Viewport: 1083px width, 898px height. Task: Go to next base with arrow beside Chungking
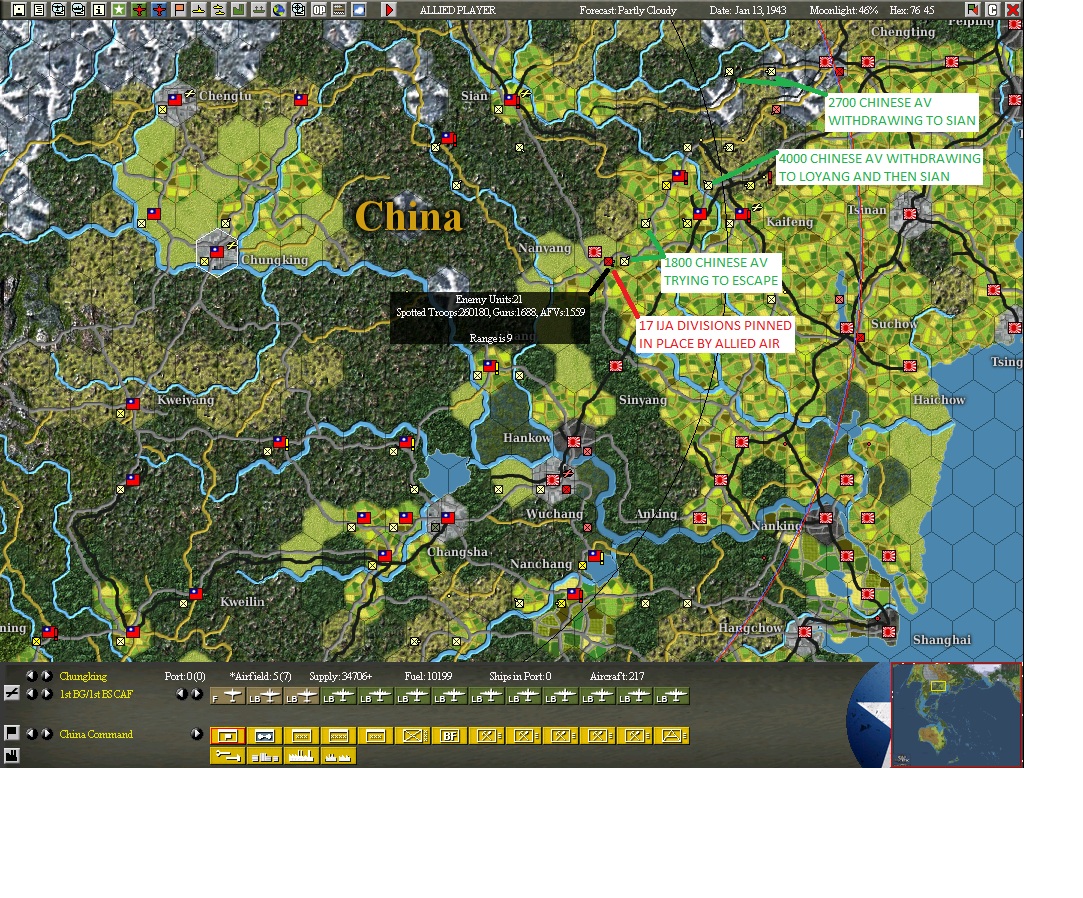point(46,676)
